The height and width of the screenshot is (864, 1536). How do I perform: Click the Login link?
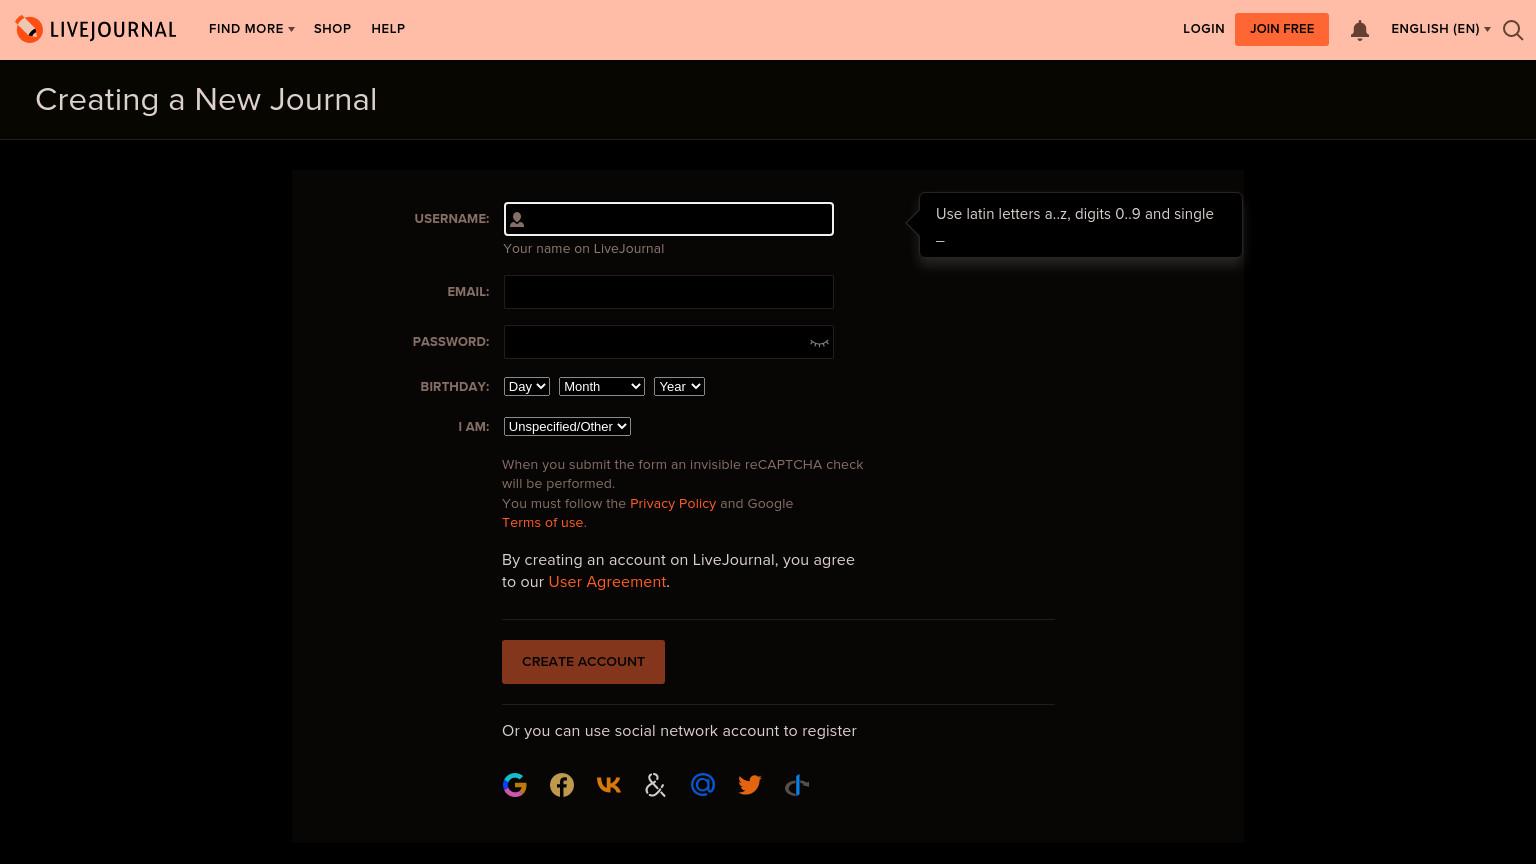click(1204, 29)
